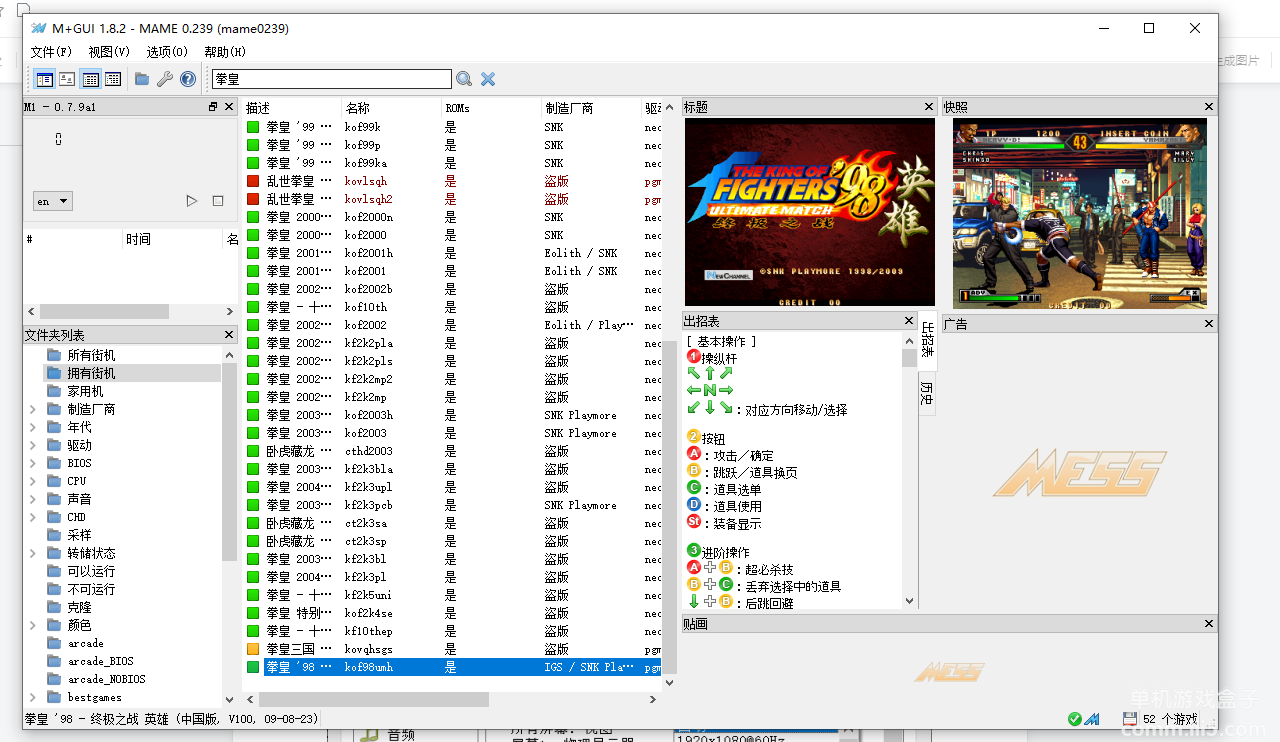Select the kof2002 game row

pyautogui.click(x=453, y=325)
